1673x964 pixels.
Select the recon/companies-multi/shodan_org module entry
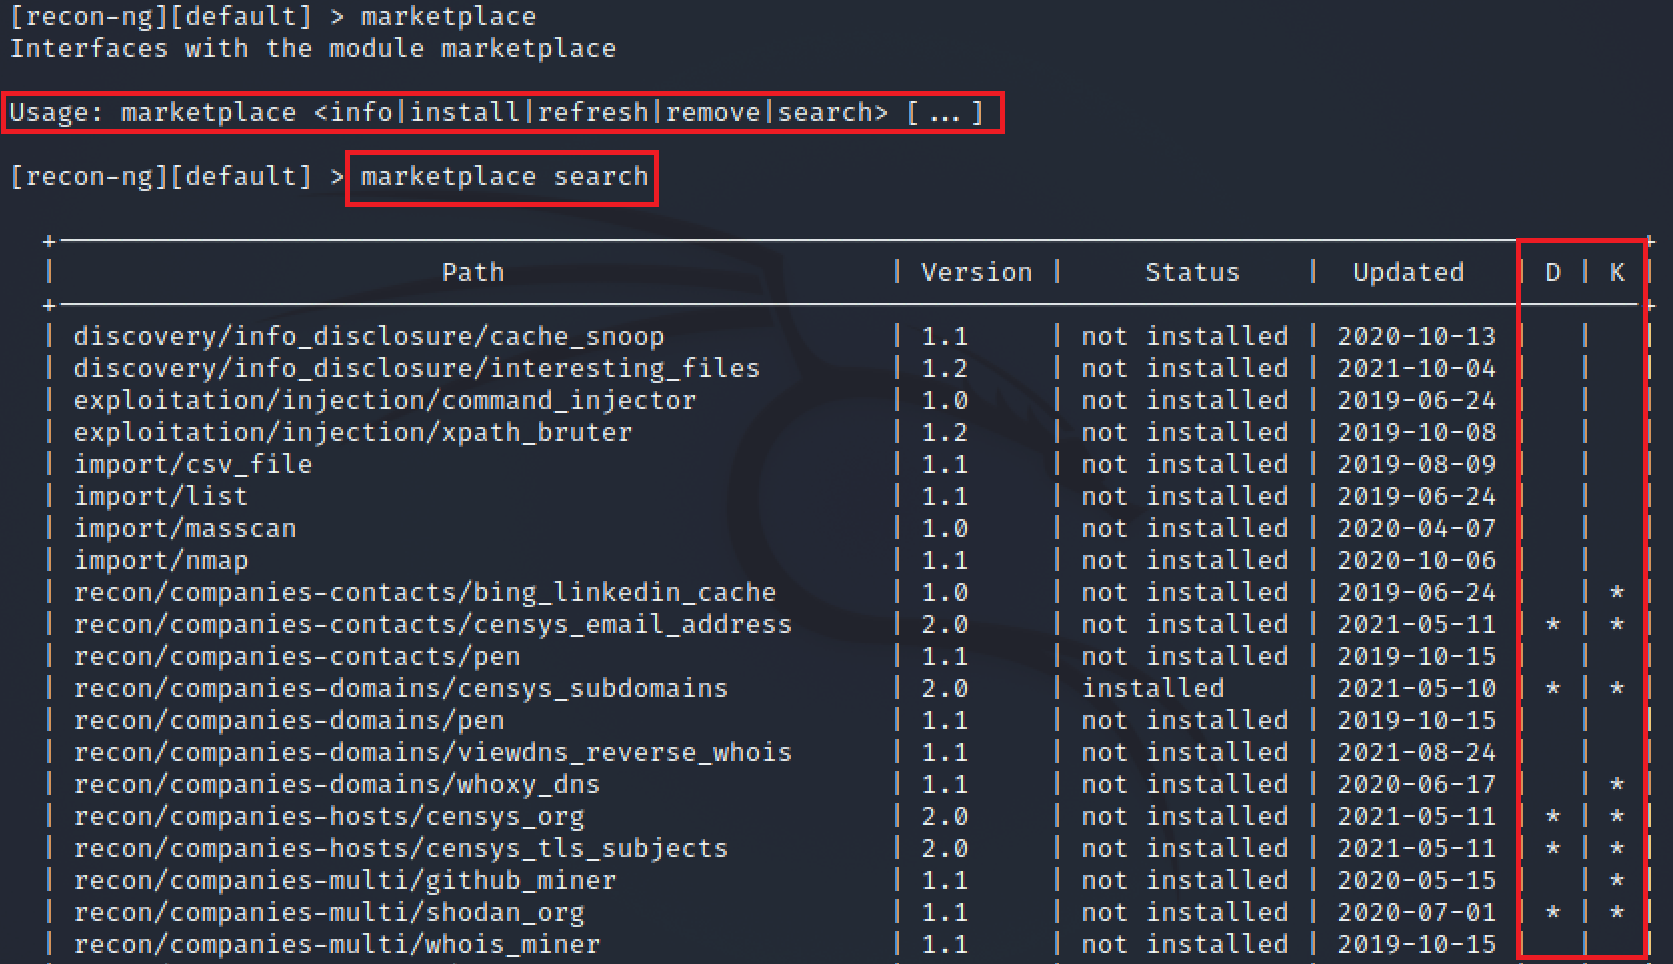tap(329, 911)
